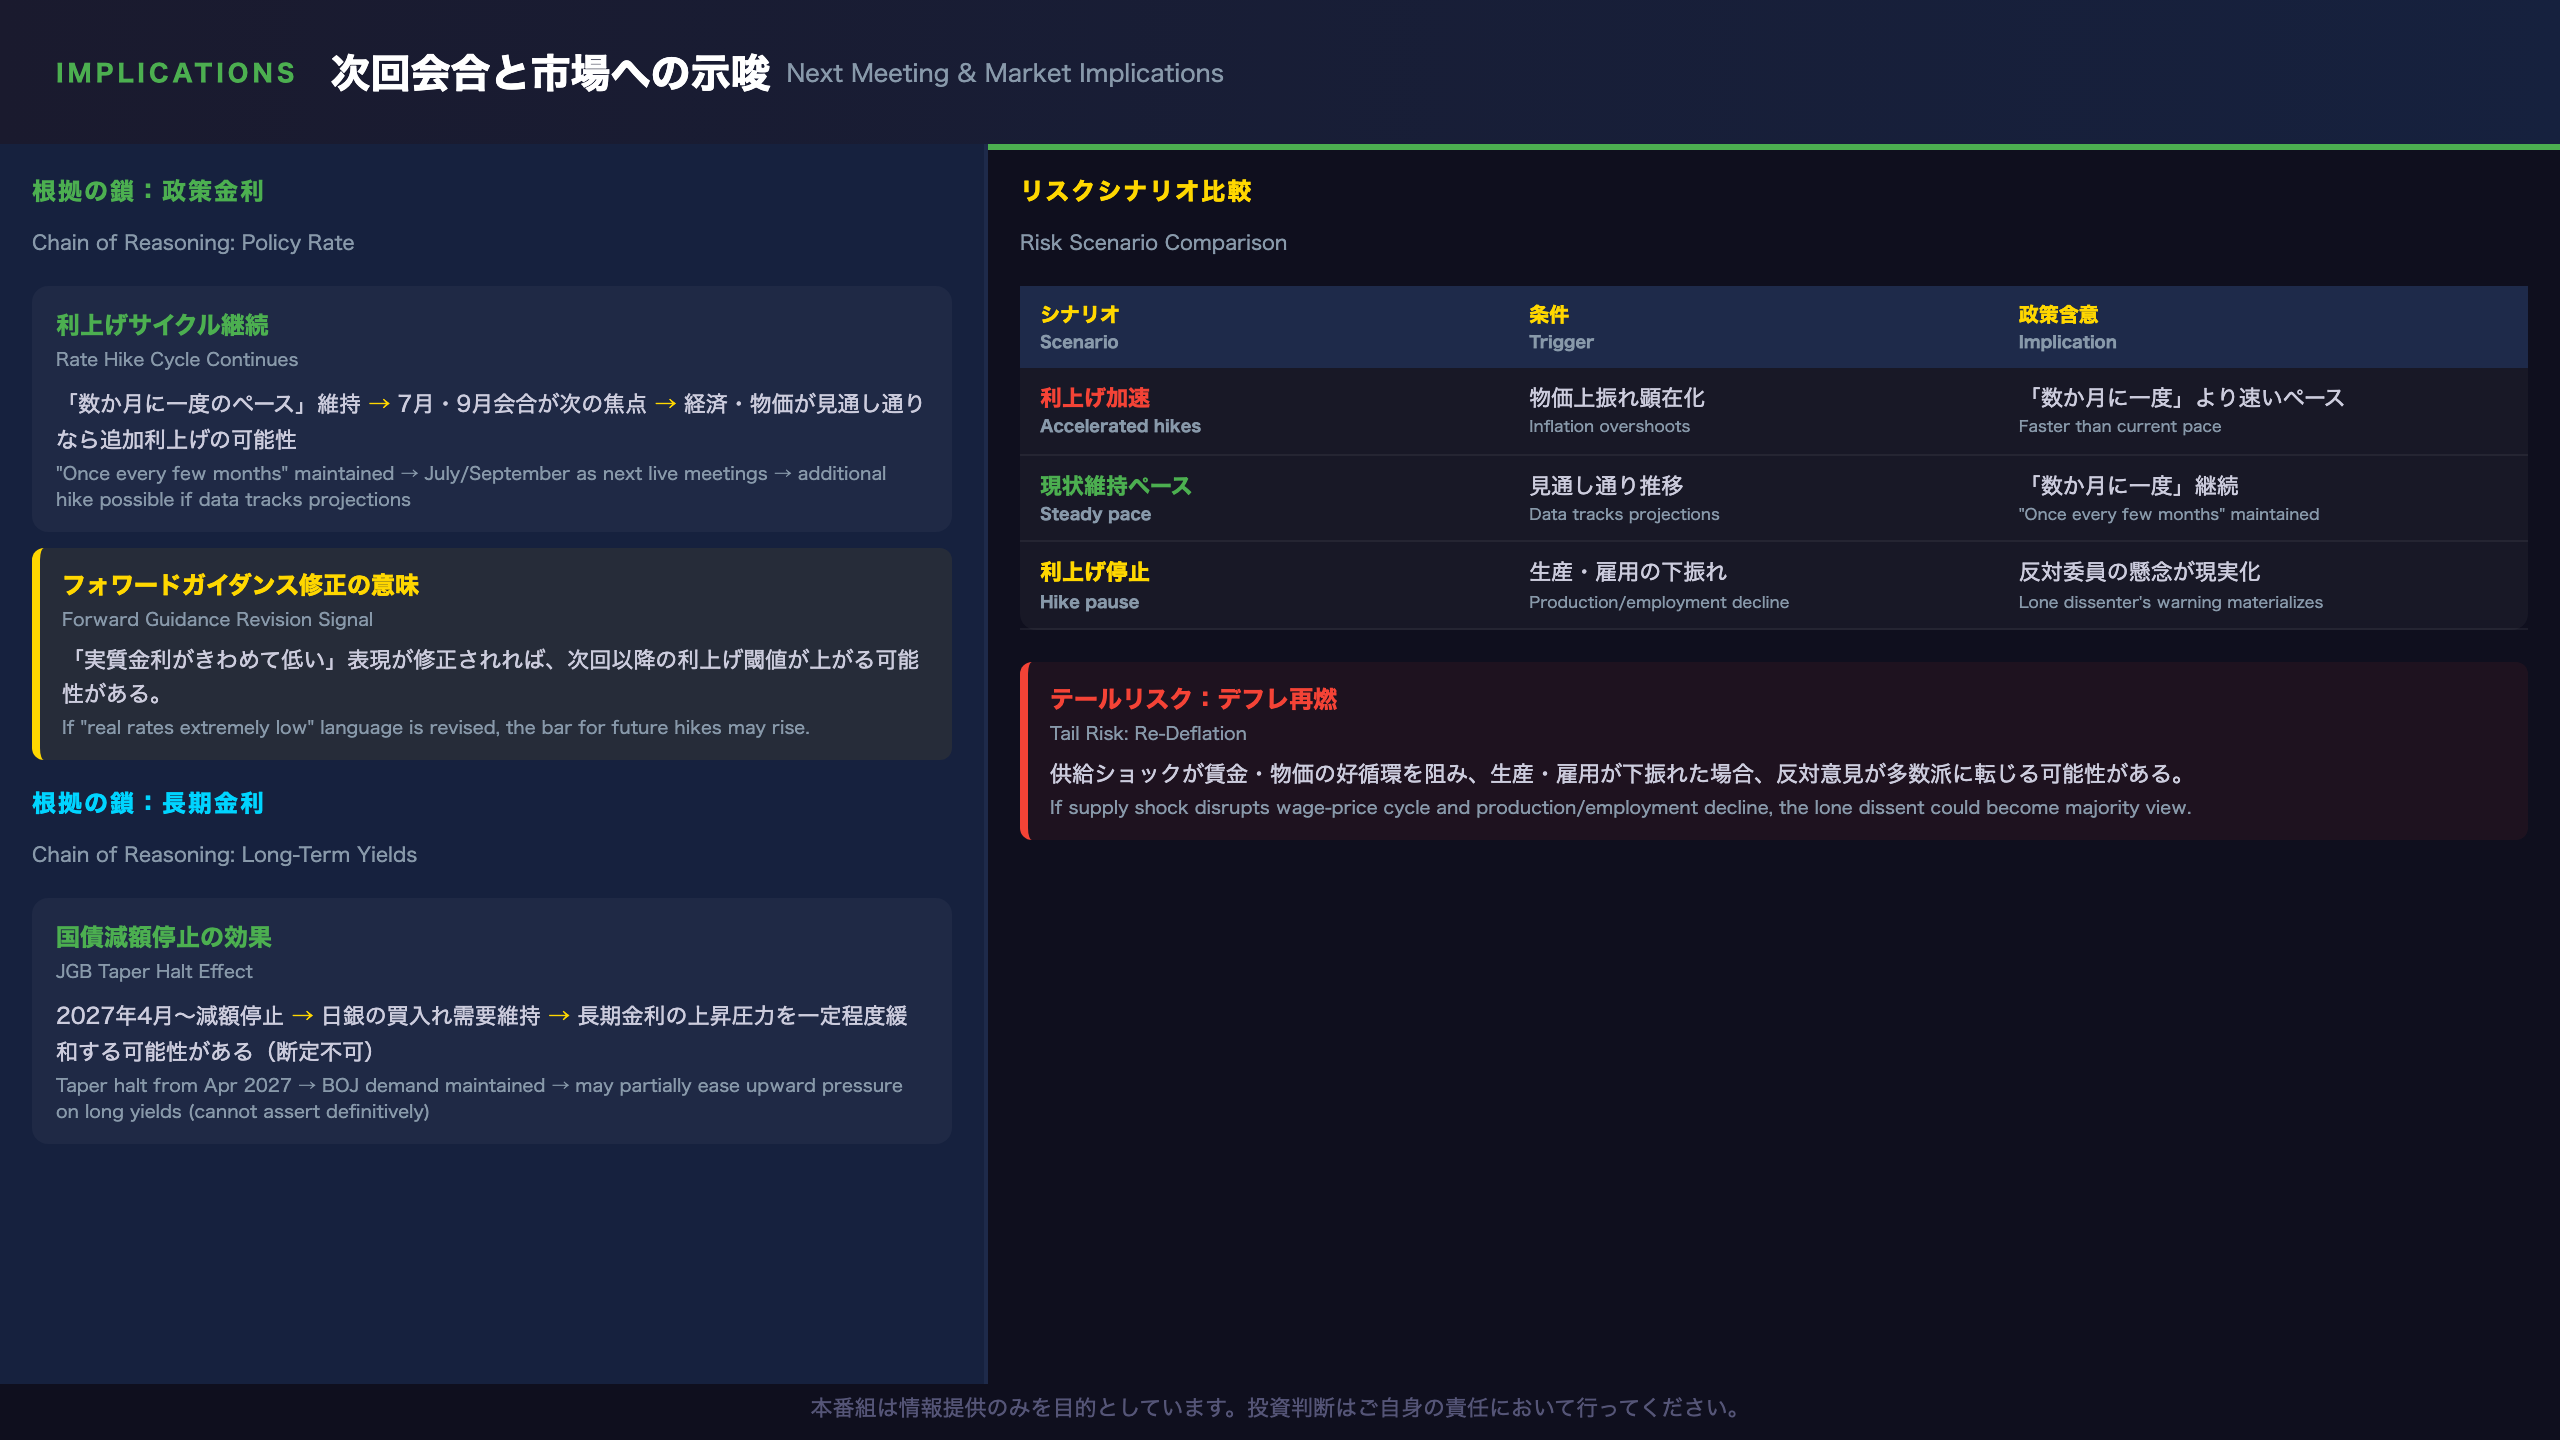Image resolution: width=2560 pixels, height=1440 pixels.
Task: Click cell 反対委員の懸念が現実化
Action: click(x=2139, y=572)
